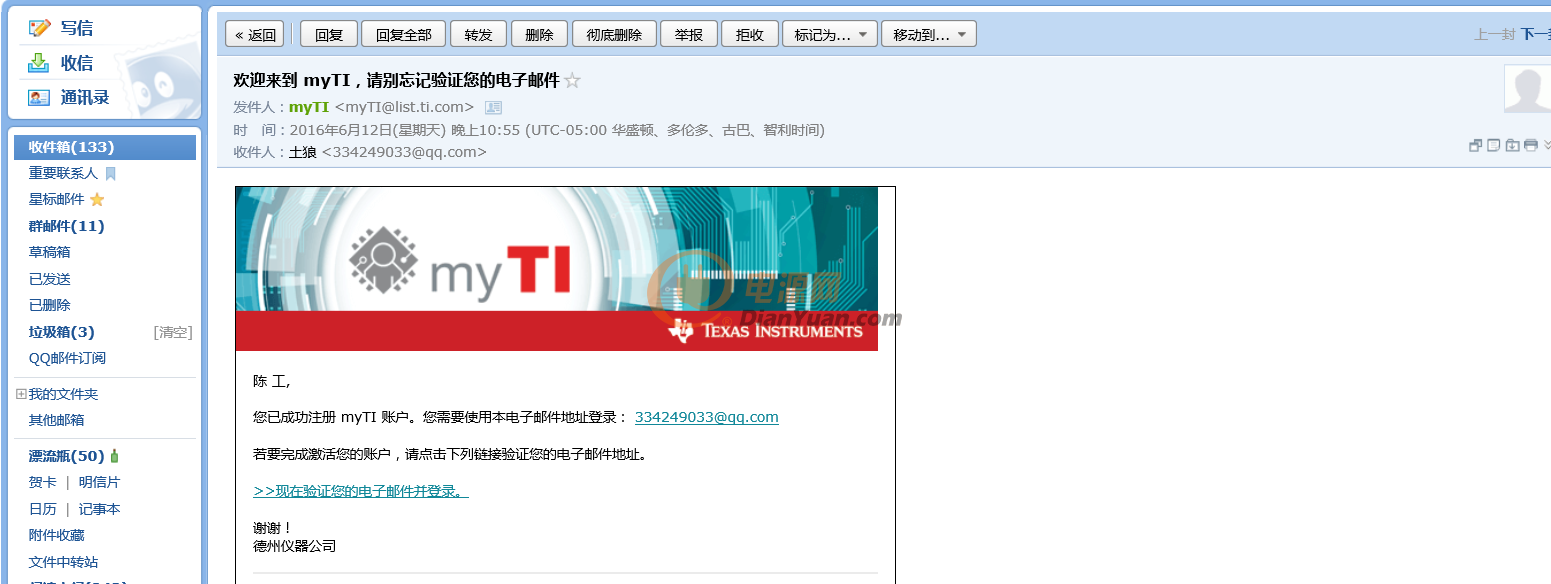Click the 回复 reply button
The image size is (1551, 584).
tap(329, 34)
